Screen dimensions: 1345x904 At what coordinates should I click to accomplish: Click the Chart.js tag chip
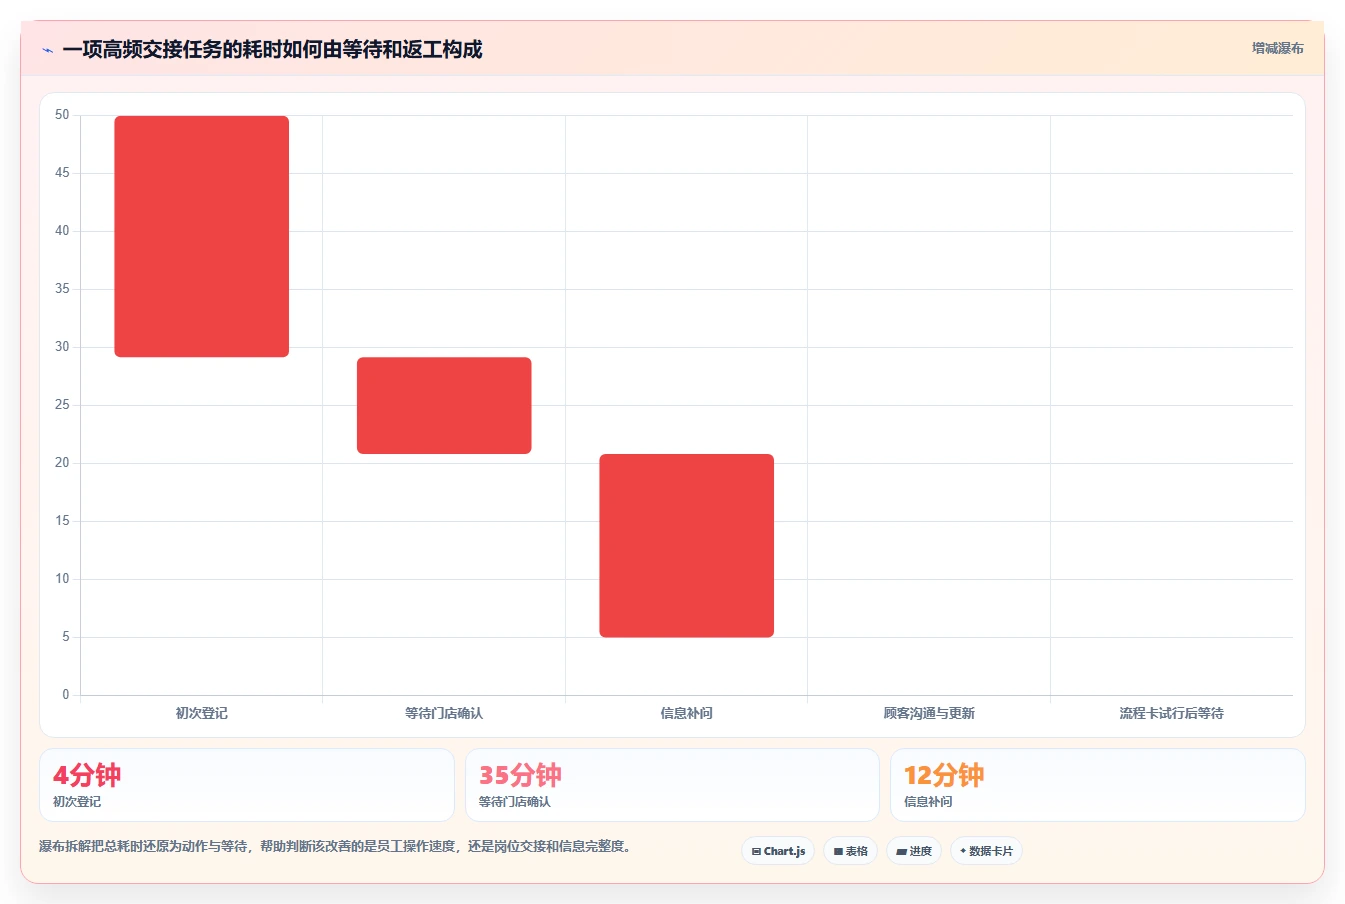pyautogui.click(x=778, y=851)
